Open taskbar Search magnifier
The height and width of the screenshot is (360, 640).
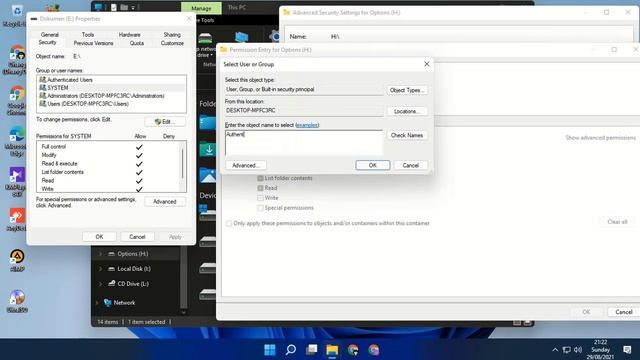coord(291,350)
